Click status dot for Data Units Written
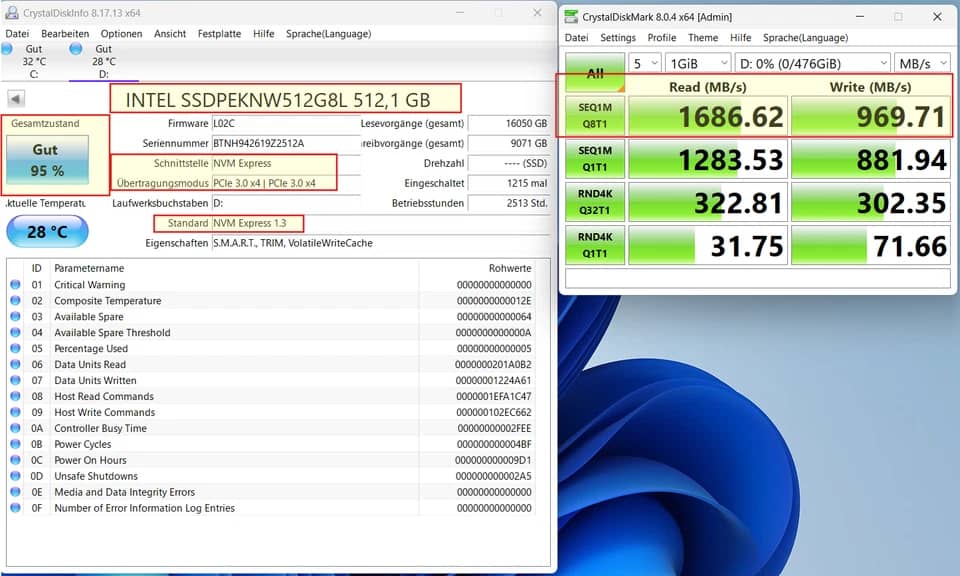The image size is (960, 576). tap(15, 380)
